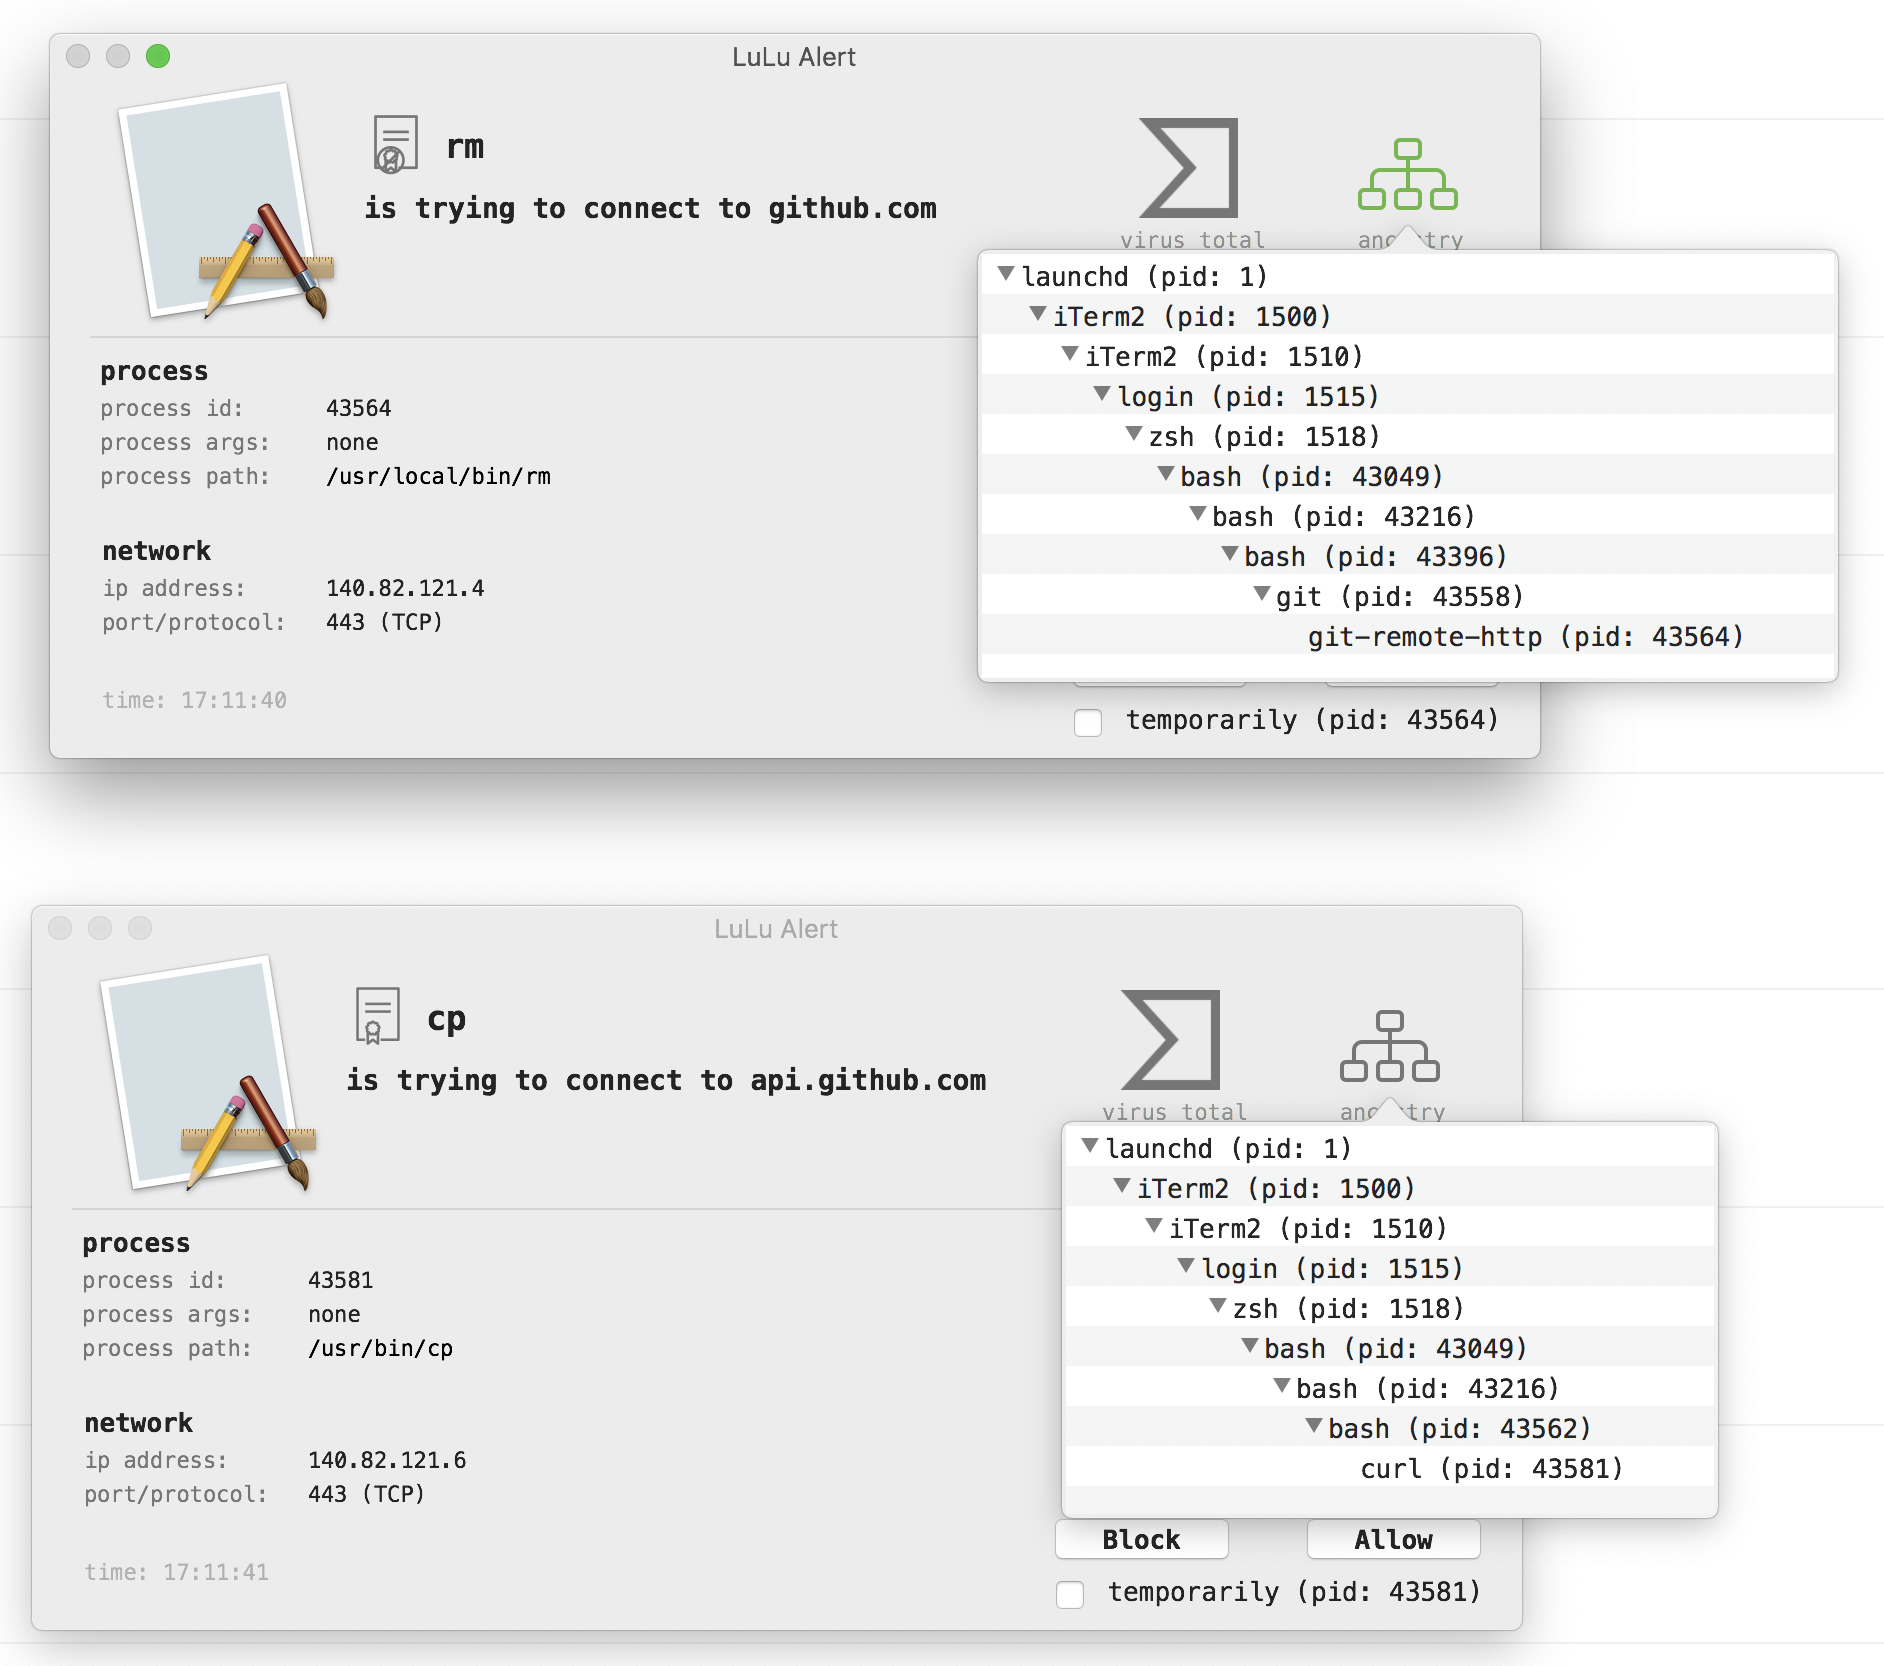Tick temporarily checkbox for pid 43564
This screenshot has height=1666, width=1884.
pos(1088,722)
